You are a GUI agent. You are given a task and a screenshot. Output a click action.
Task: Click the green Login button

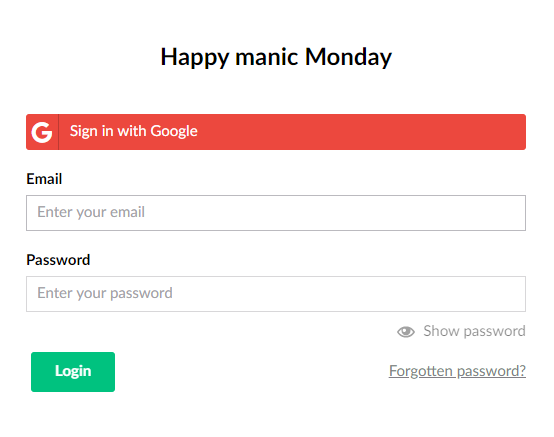(73, 372)
